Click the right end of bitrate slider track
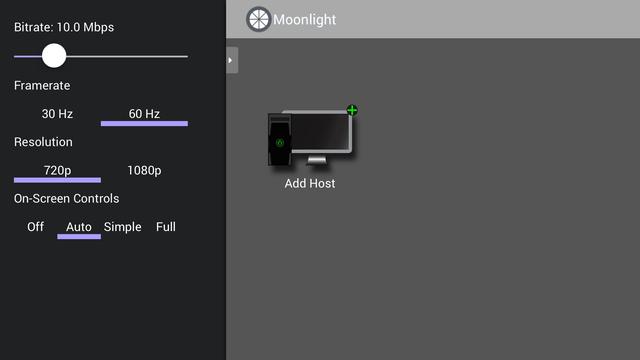Viewport: 640px width, 360px height. 186,56
